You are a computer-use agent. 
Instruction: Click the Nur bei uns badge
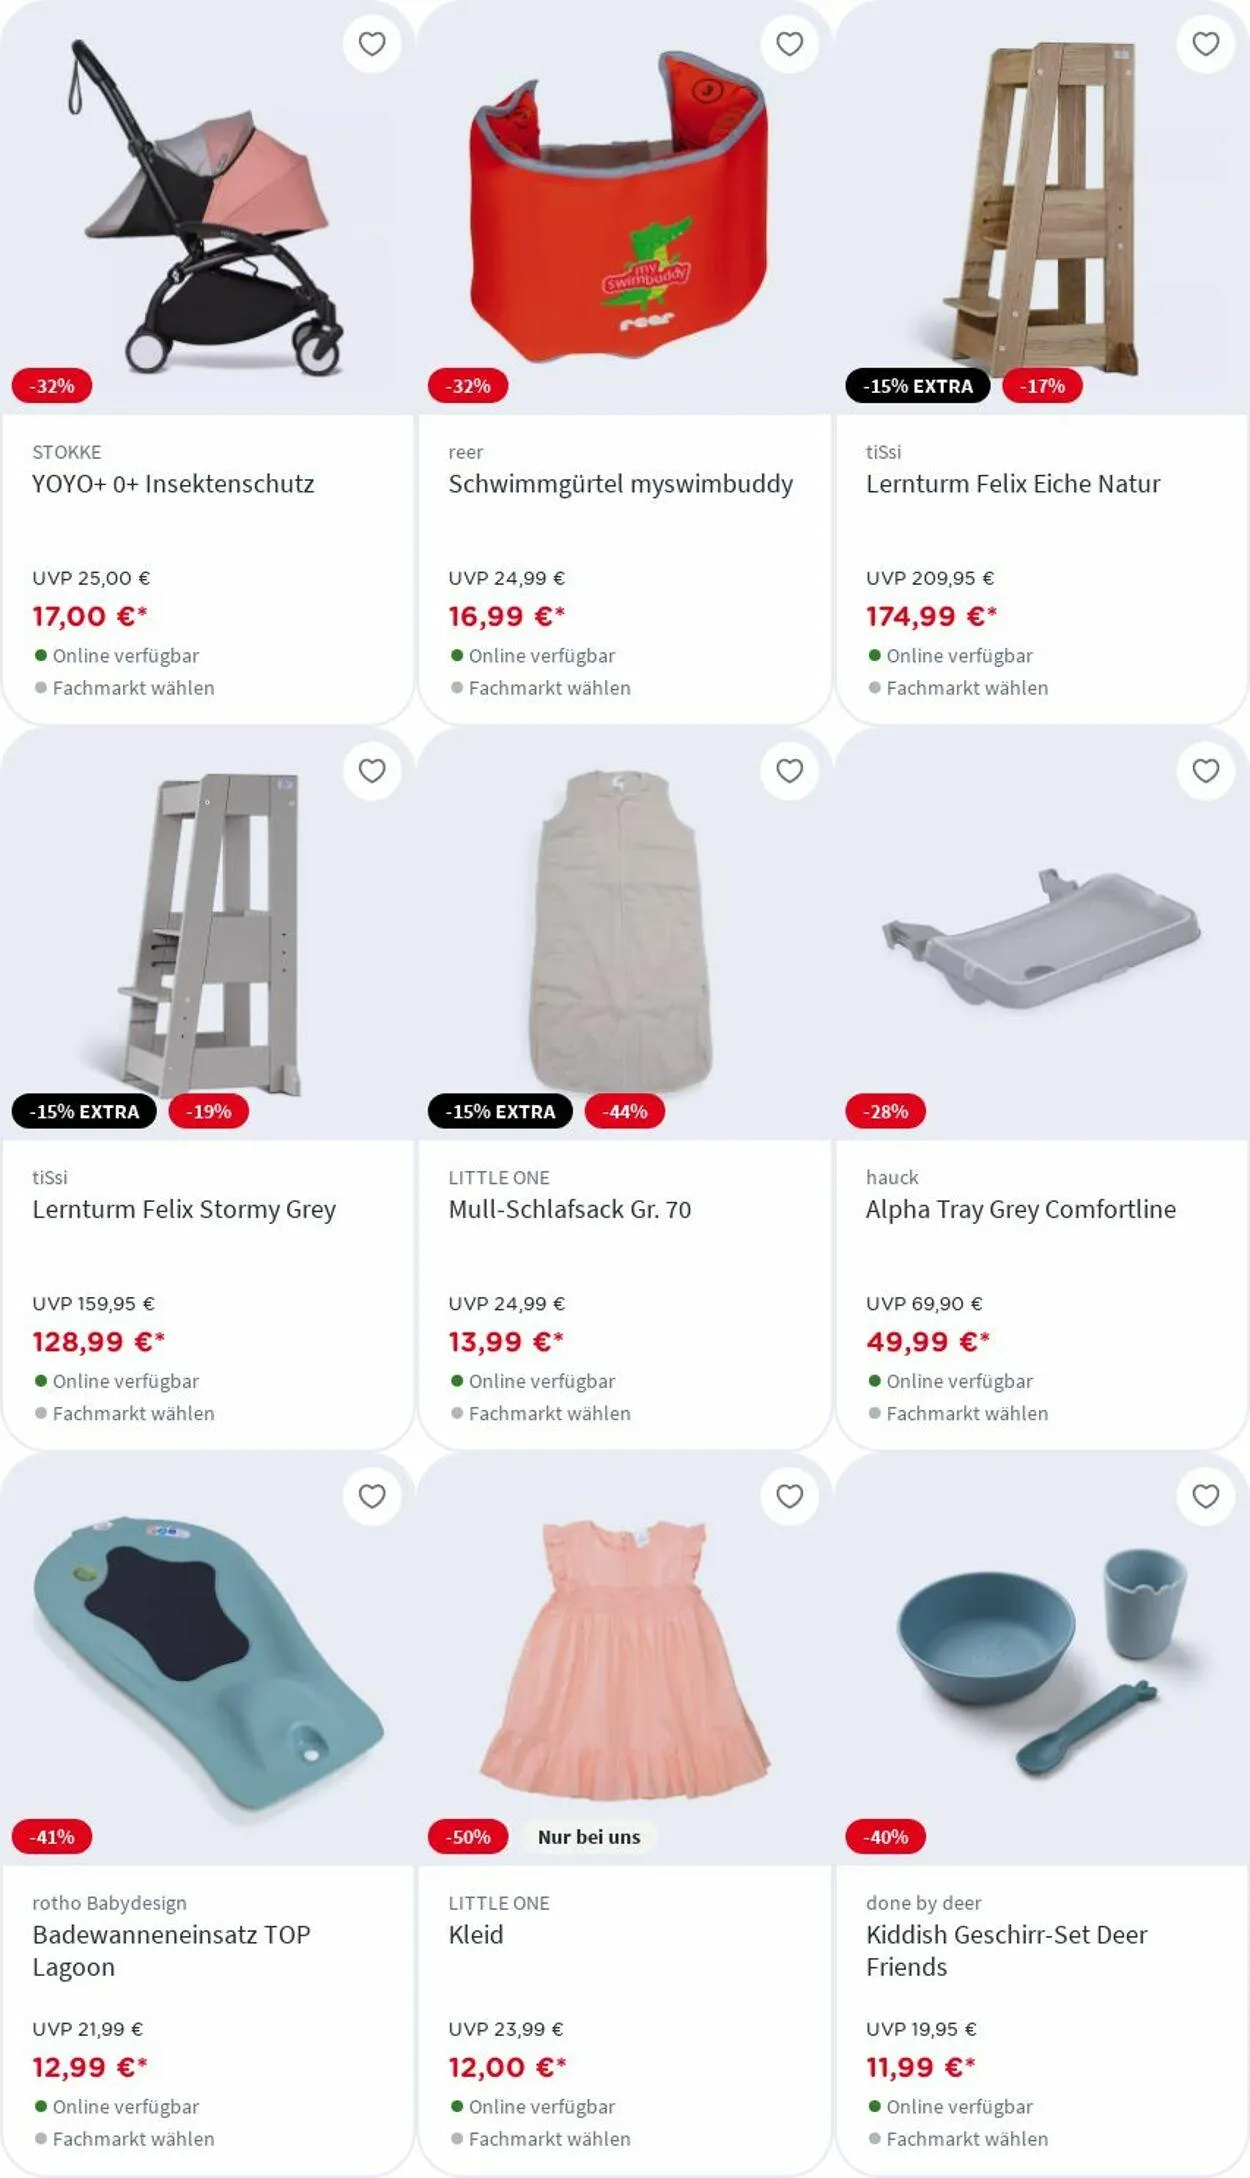tap(588, 1837)
